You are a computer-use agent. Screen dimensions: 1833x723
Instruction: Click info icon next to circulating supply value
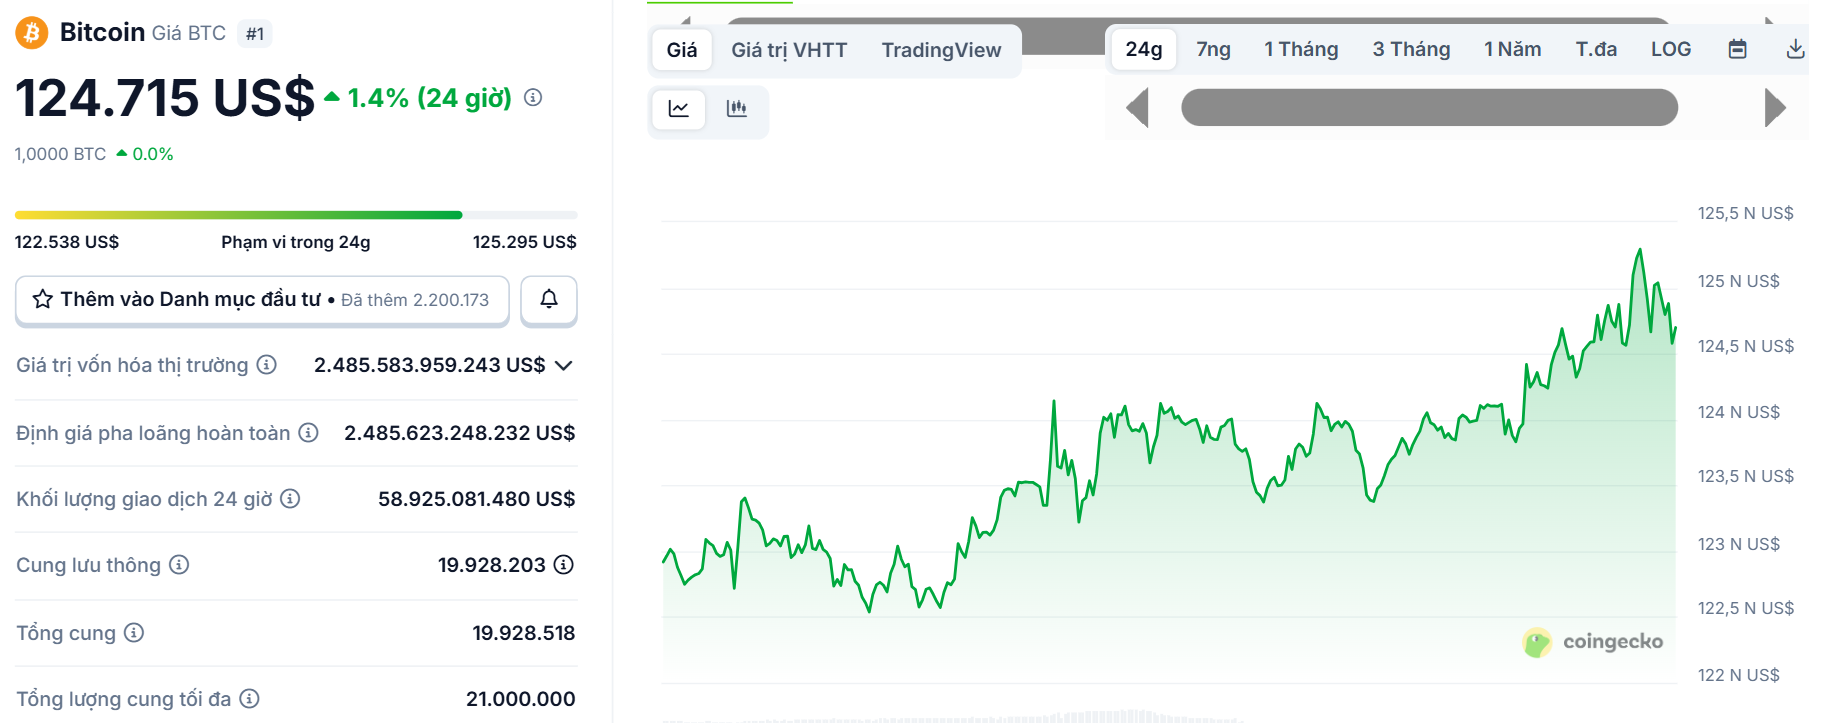pyautogui.click(x=564, y=565)
